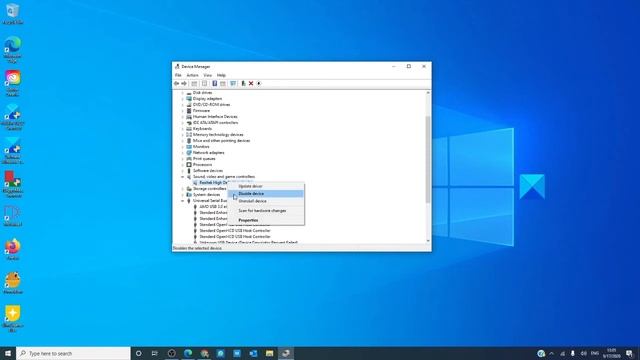Click the volume tray icon

(x=584, y=353)
